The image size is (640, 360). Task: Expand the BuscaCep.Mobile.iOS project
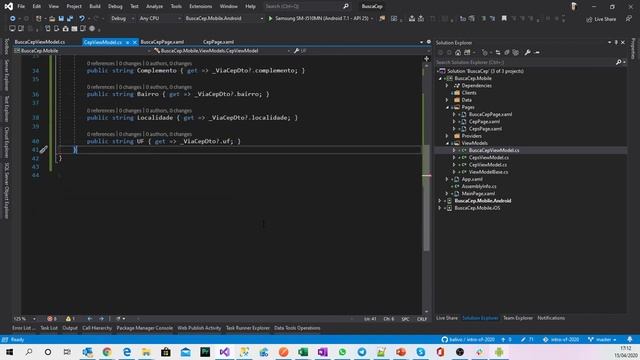[440, 208]
